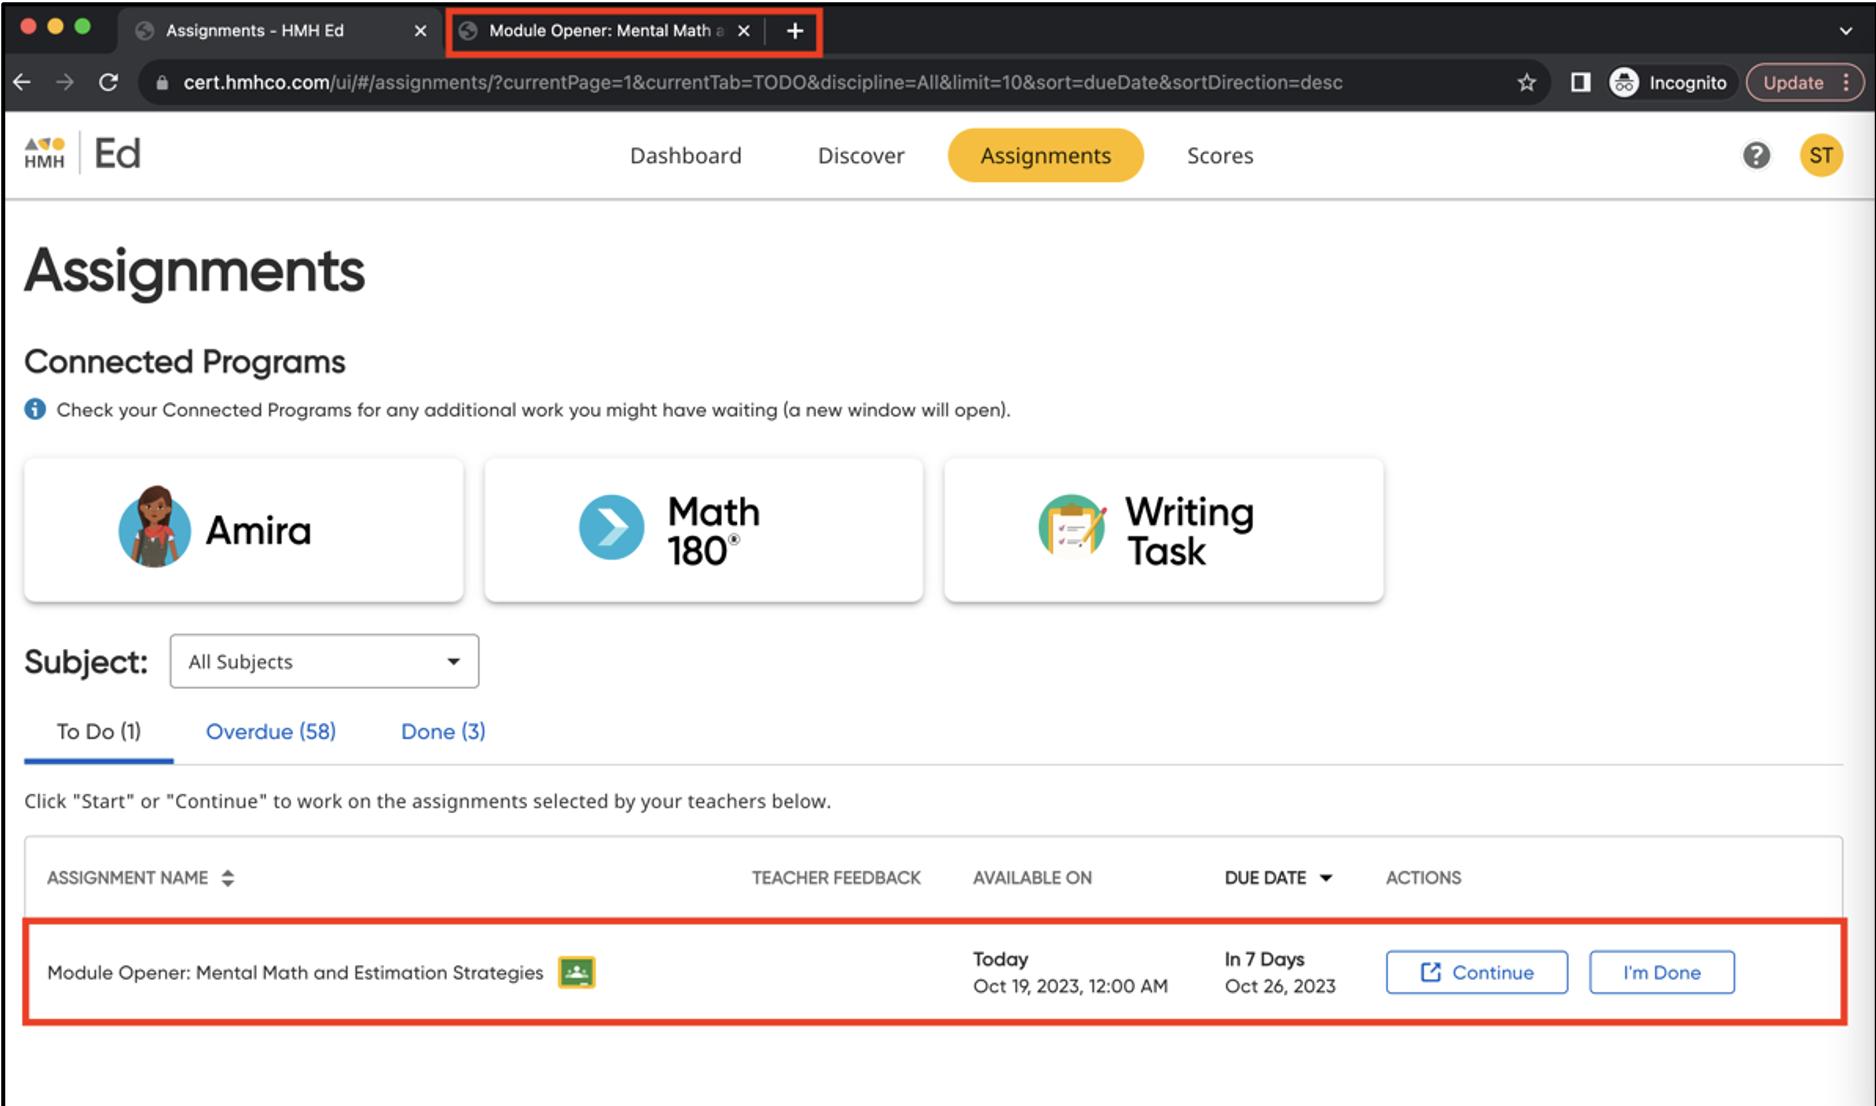This screenshot has height=1106, width=1876.
Task: Open the side panel icon in Chrome toolbar
Action: [1580, 83]
